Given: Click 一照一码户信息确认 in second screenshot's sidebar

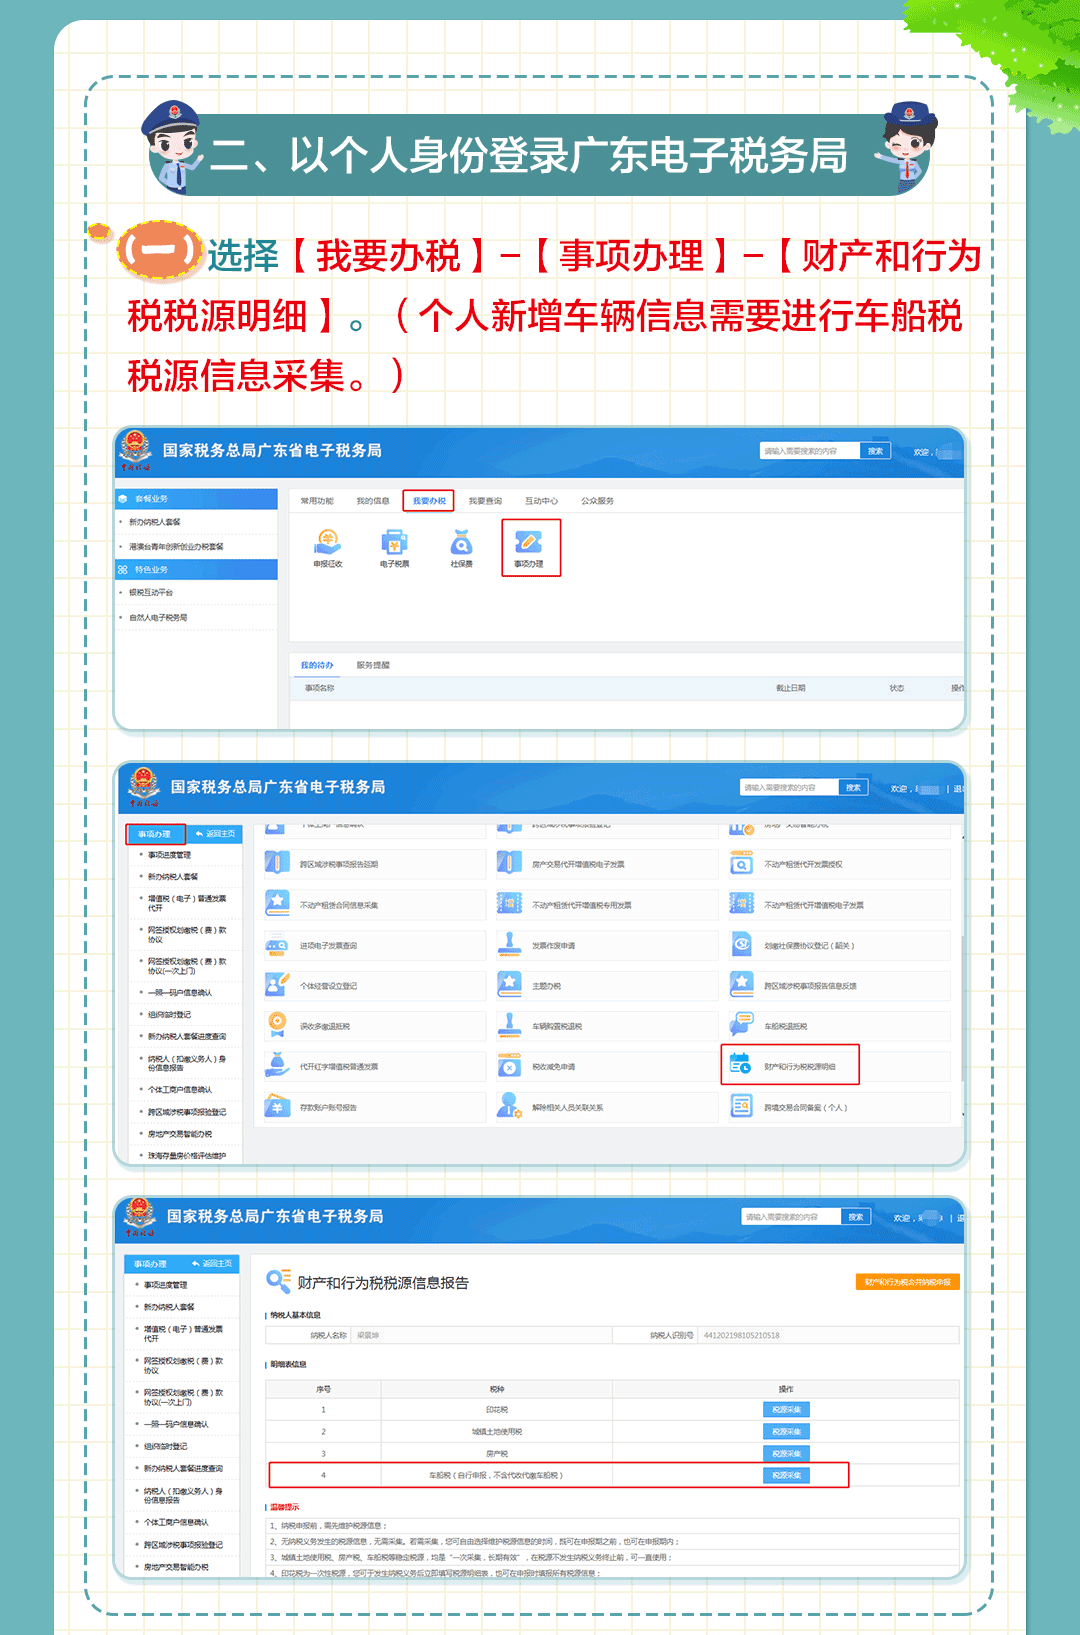Looking at the screenshot, I should click(180, 993).
